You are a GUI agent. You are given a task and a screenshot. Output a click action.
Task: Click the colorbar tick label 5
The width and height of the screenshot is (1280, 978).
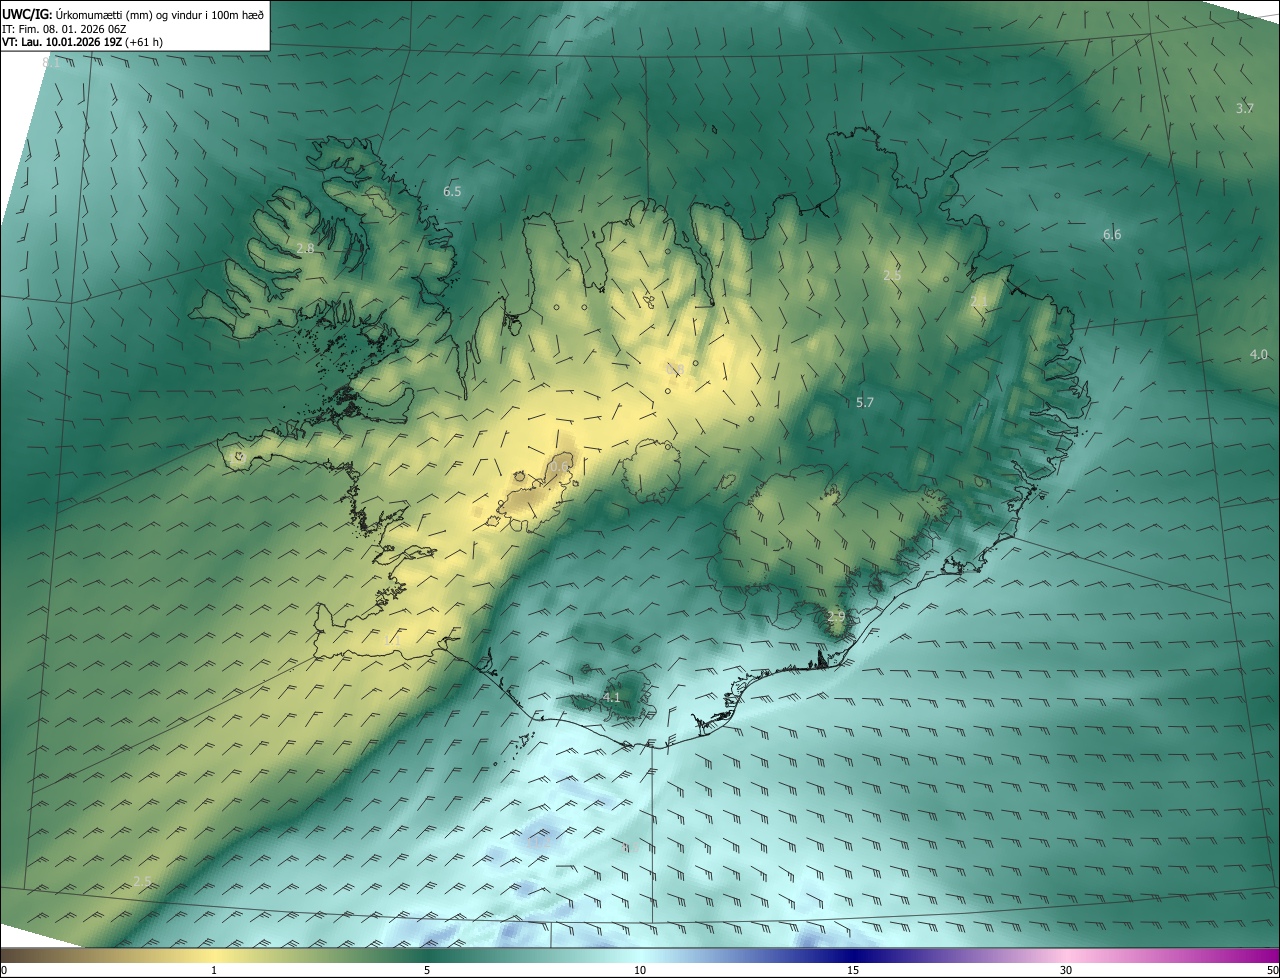[x=427, y=971]
